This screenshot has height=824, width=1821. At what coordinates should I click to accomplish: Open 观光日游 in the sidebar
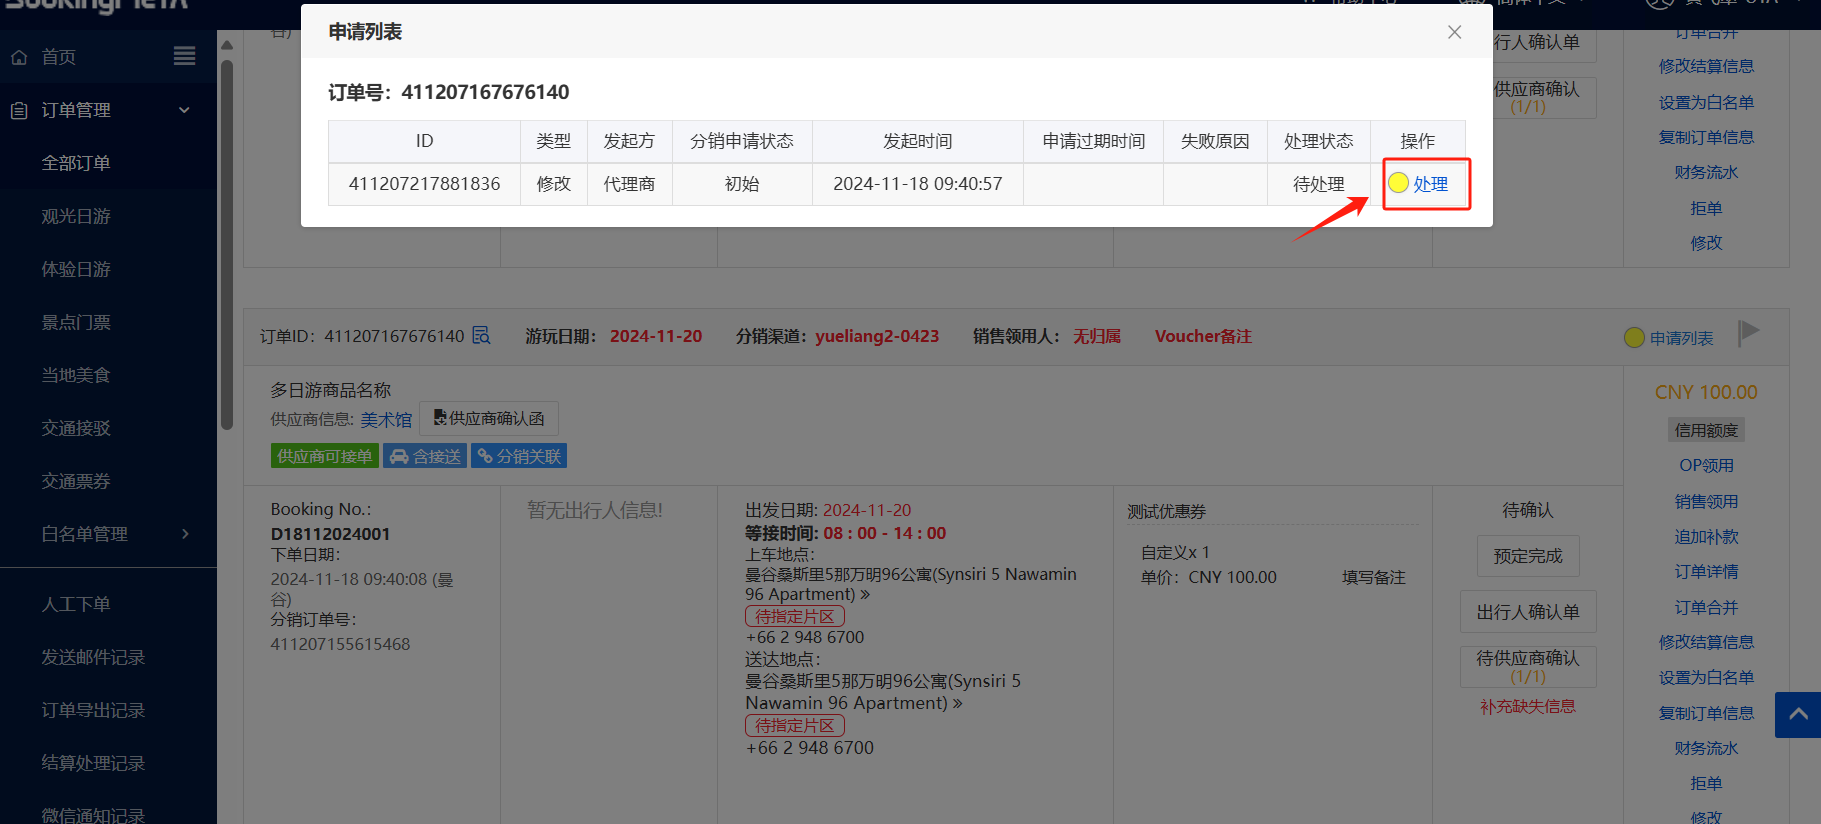point(76,216)
